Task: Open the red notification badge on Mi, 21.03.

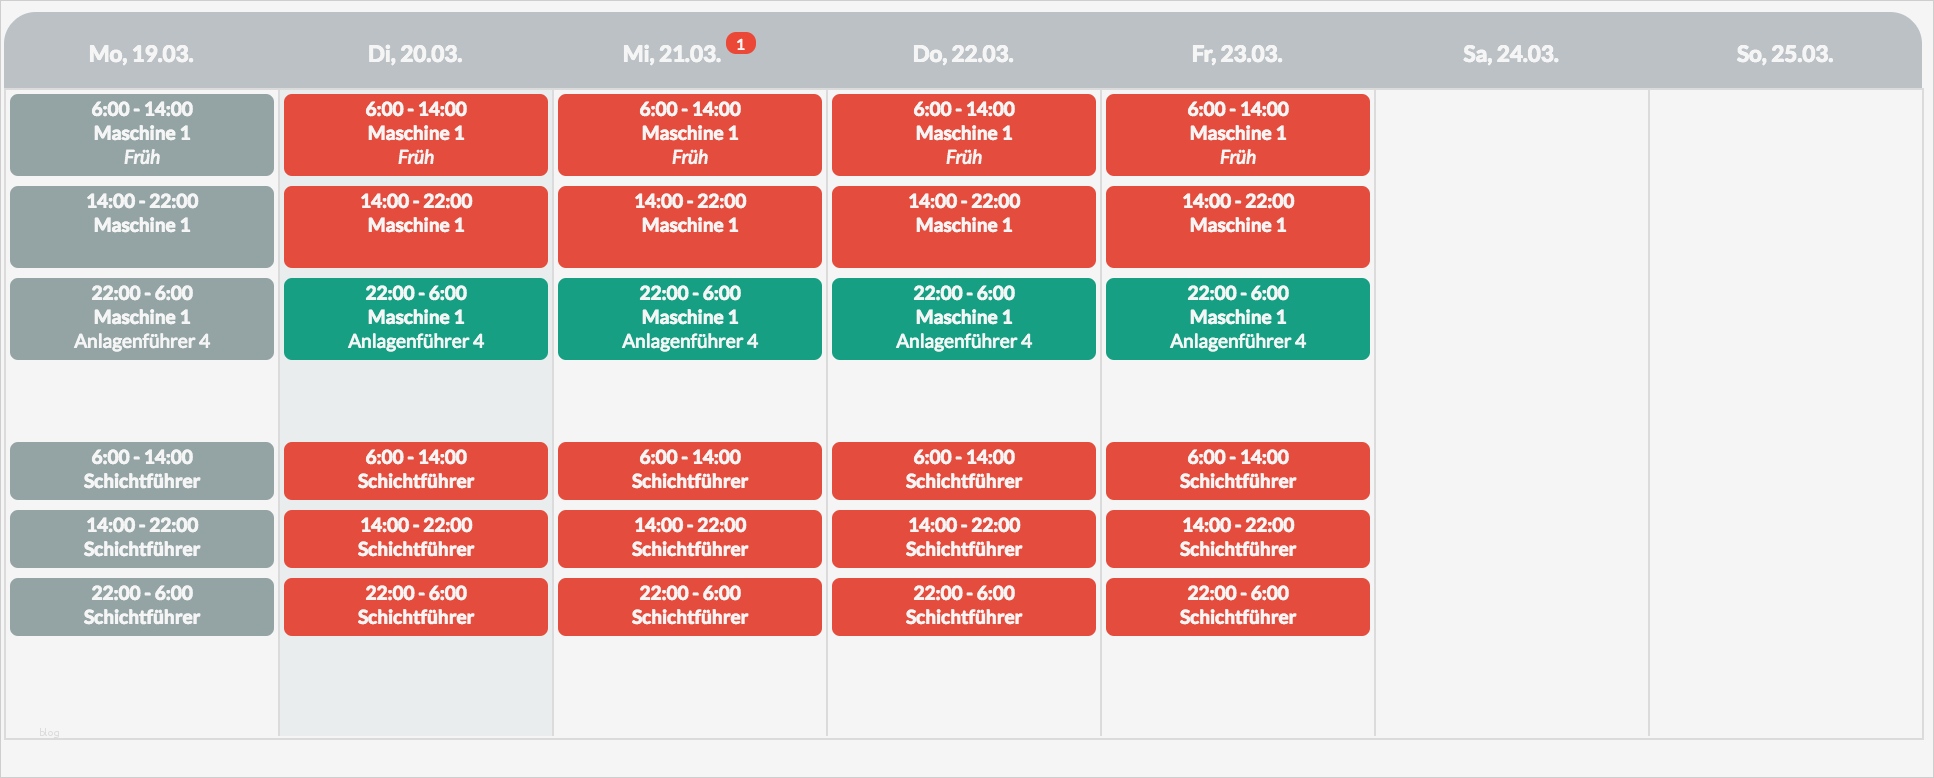Action: point(740,44)
